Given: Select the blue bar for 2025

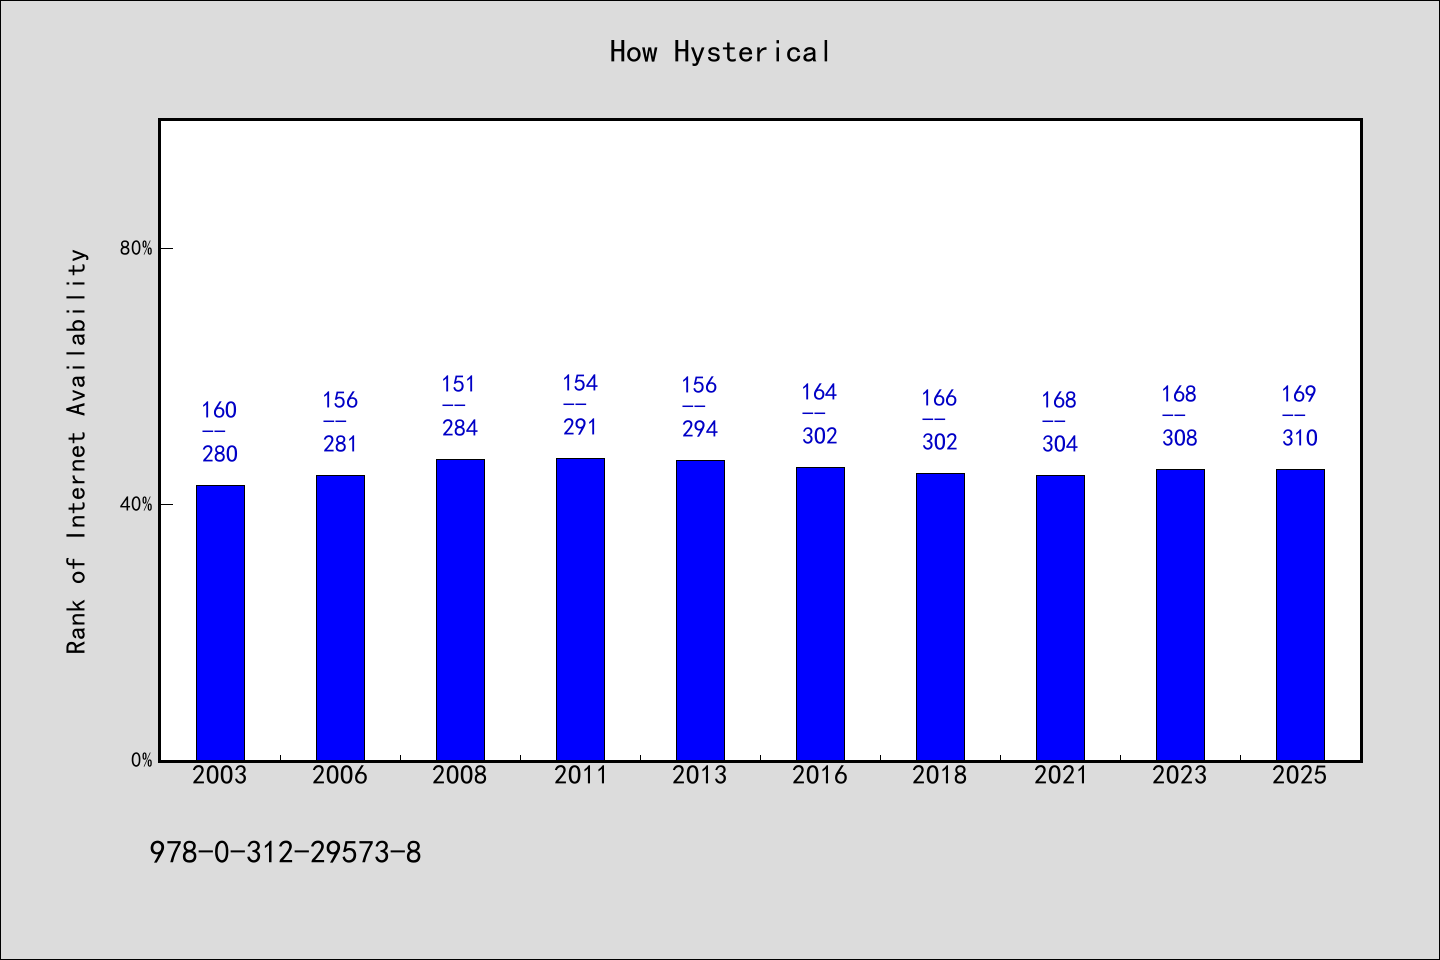Looking at the screenshot, I should 1300,615.
